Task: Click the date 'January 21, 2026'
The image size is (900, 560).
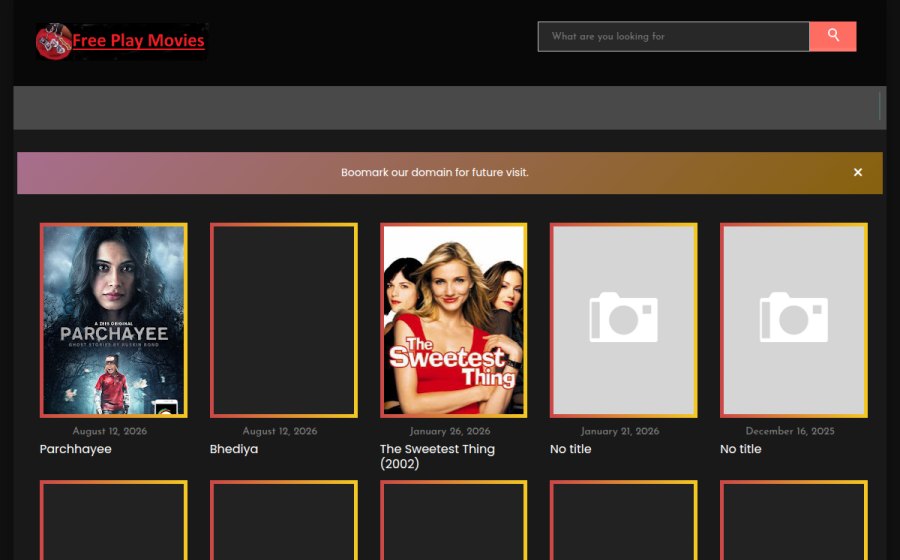Action: pyautogui.click(x=620, y=431)
